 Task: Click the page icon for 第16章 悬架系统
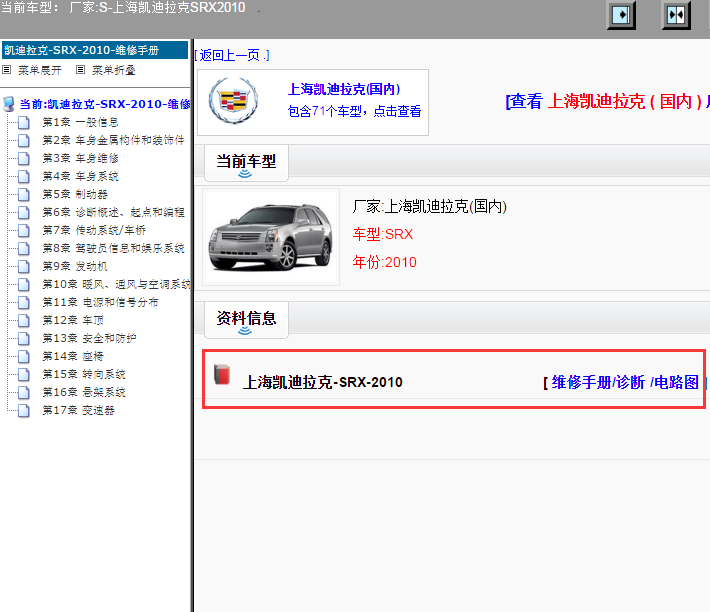[x=24, y=392]
